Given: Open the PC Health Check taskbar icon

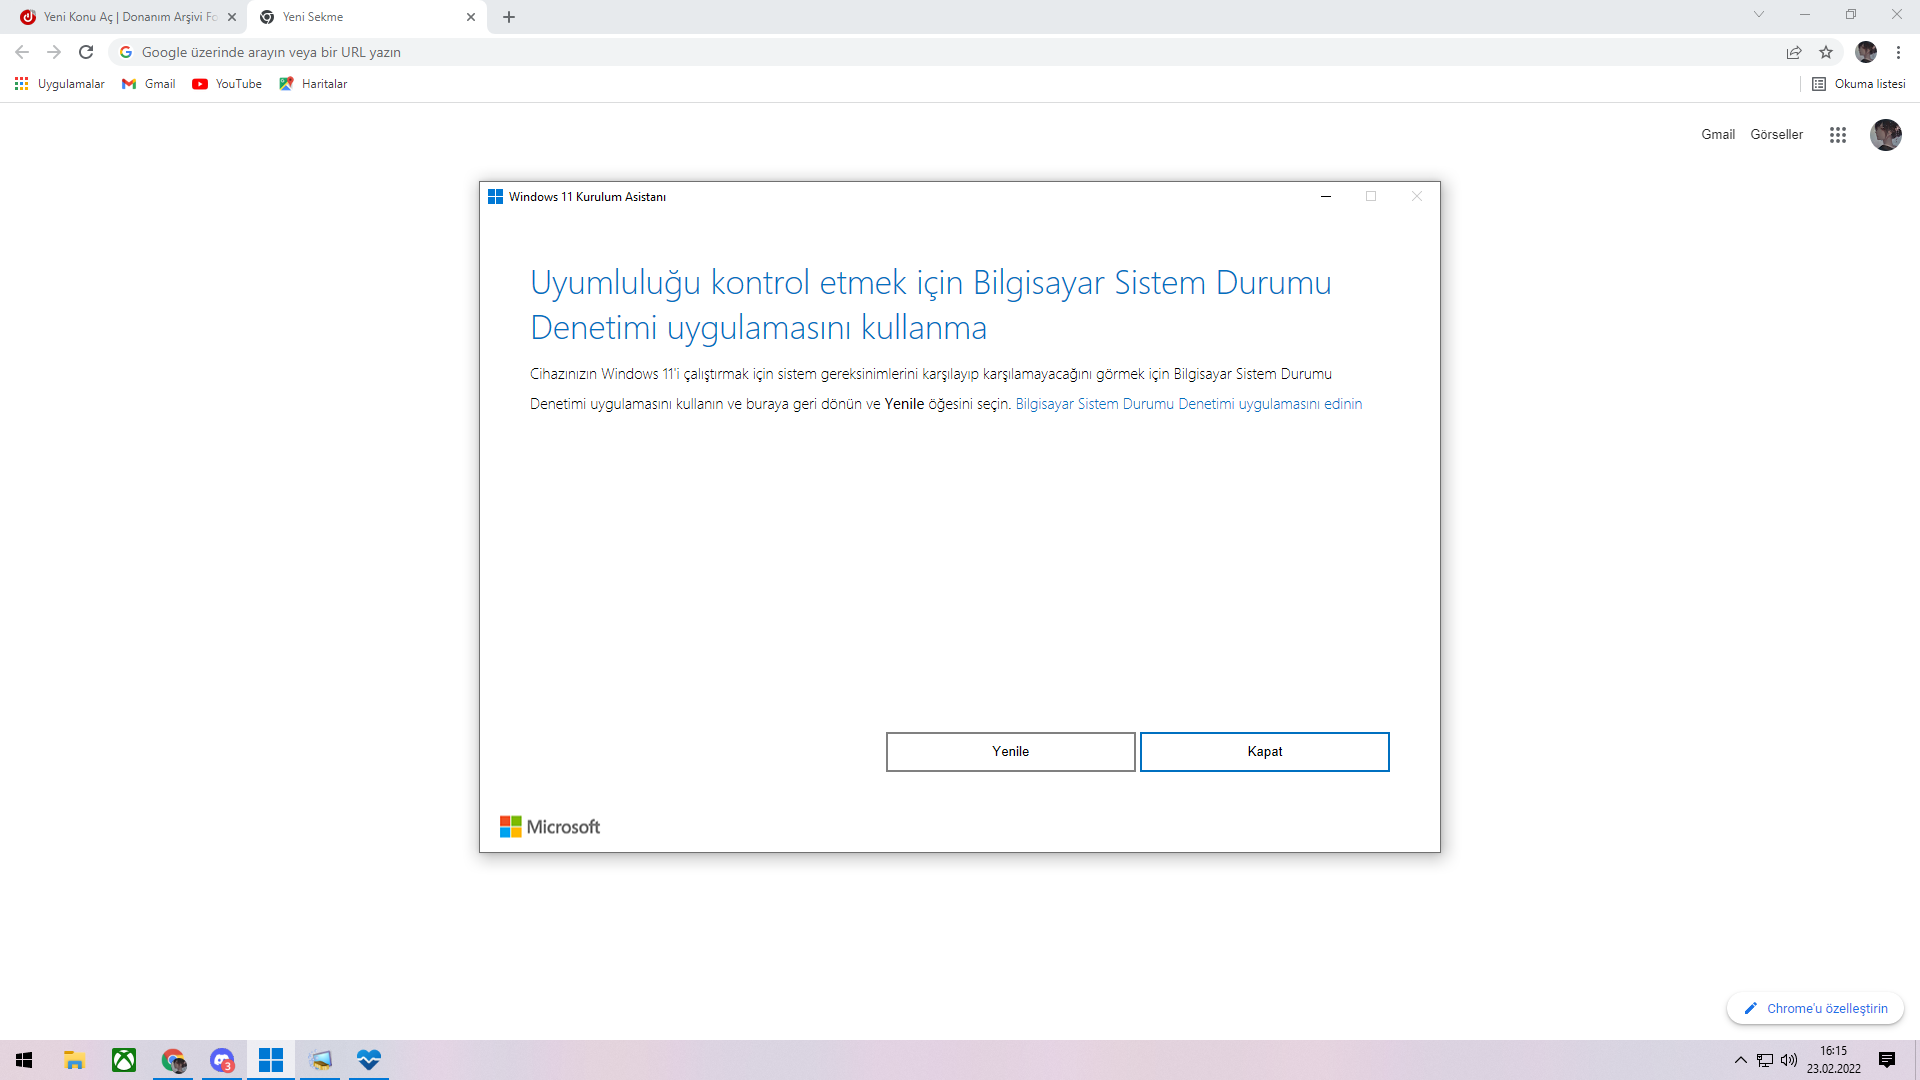Looking at the screenshot, I should [369, 1060].
